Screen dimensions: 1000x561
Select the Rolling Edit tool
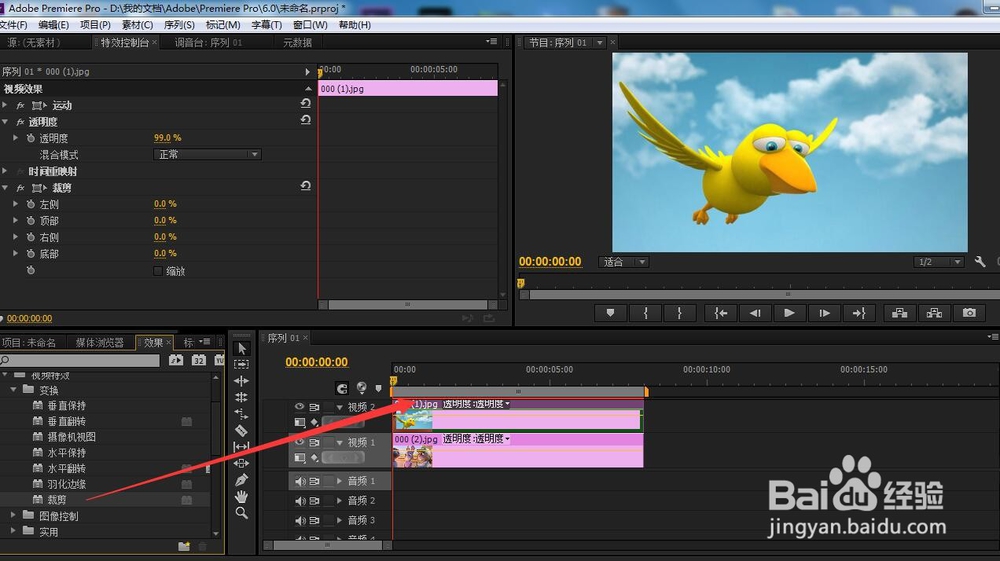[x=242, y=397]
